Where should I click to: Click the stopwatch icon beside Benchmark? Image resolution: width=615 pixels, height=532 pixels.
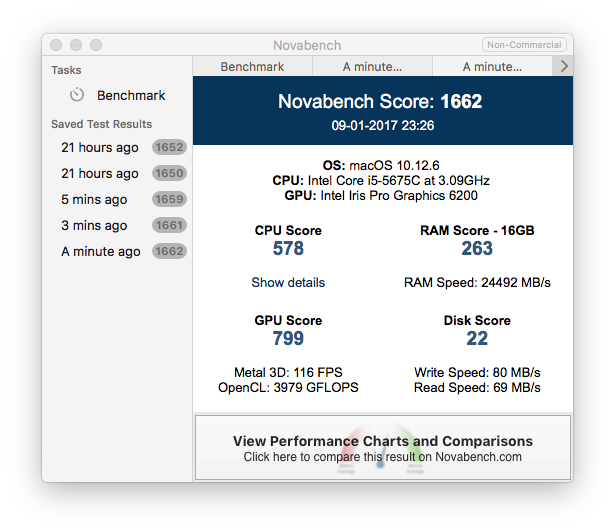tap(77, 95)
